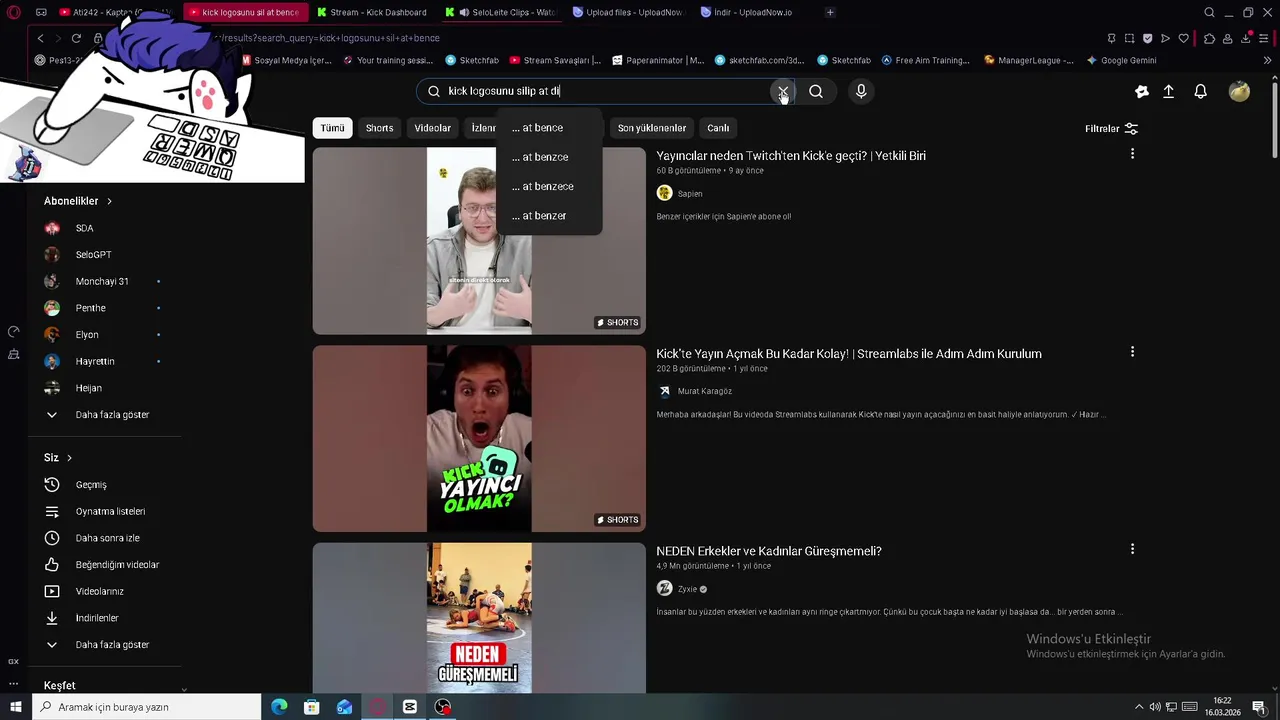Switch to the Stream - Kick Dashboard tab
This screenshot has height=720, width=1280.
[372, 12]
